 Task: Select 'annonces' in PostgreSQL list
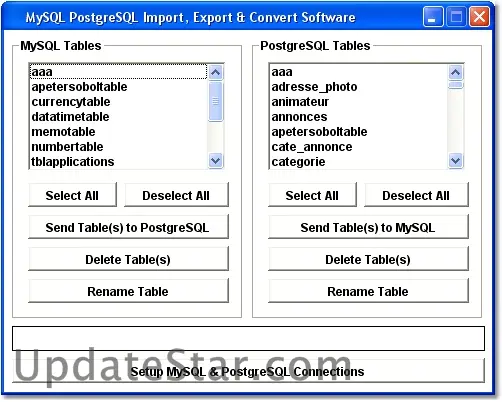pyautogui.click(x=358, y=117)
